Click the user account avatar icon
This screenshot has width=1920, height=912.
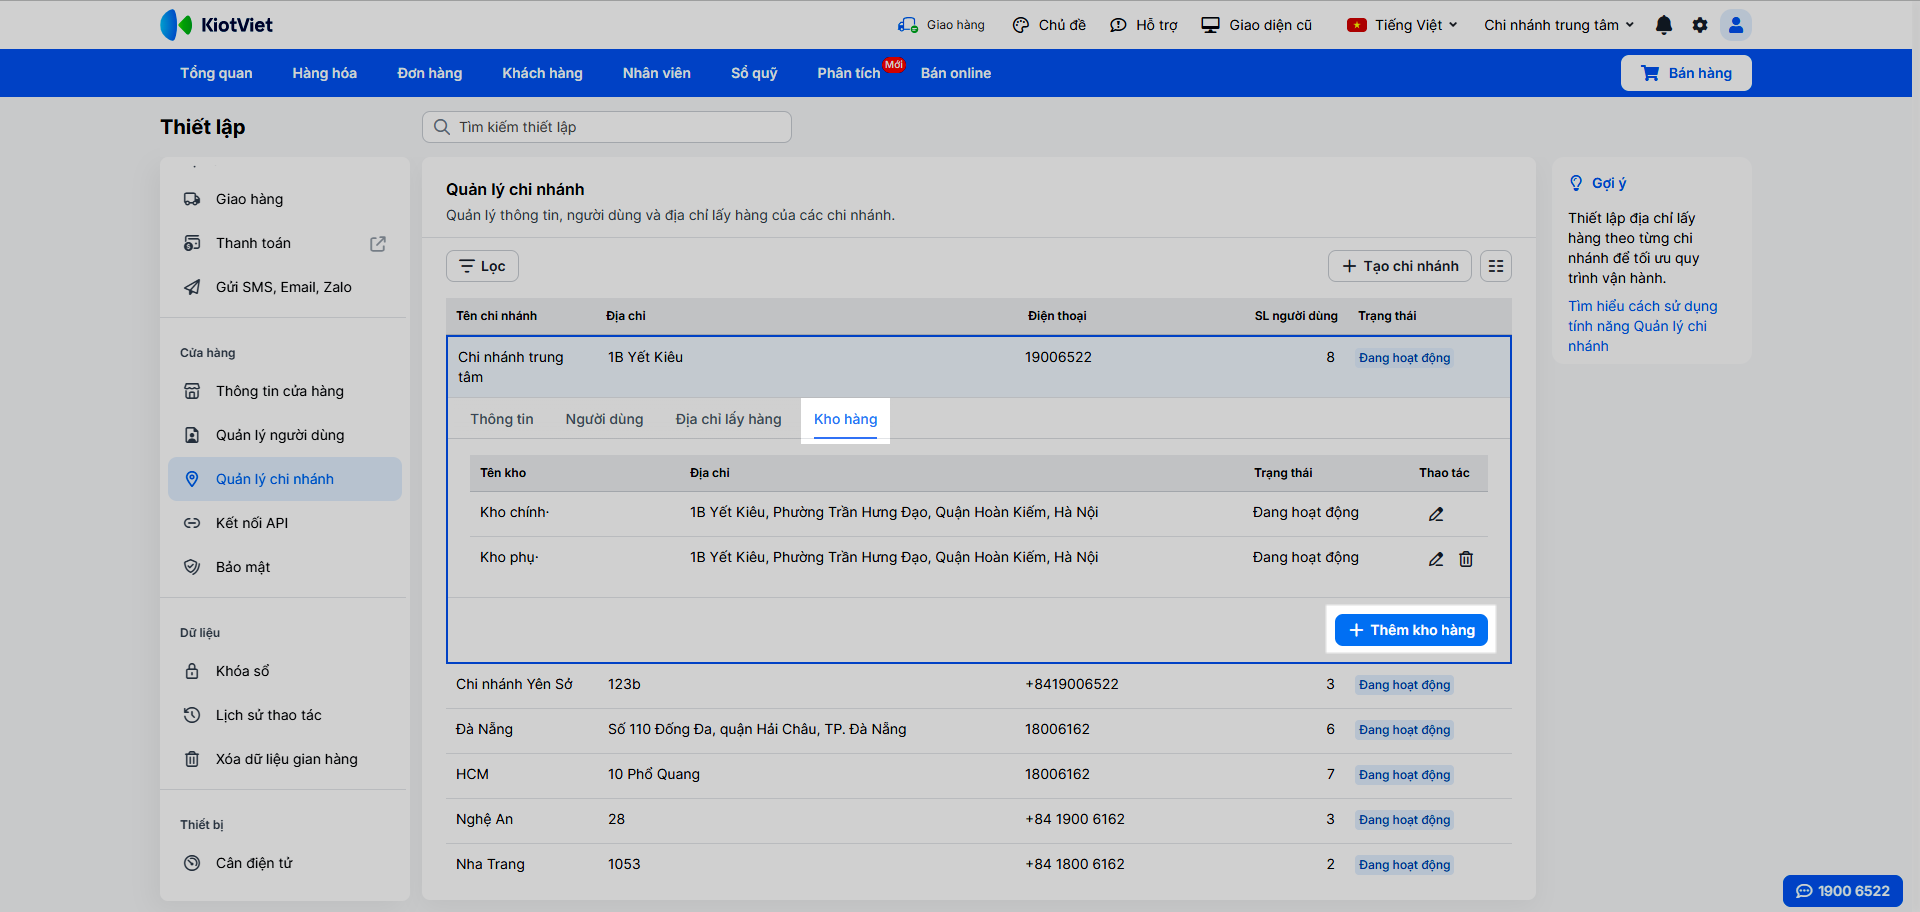(x=1735, y=25)
